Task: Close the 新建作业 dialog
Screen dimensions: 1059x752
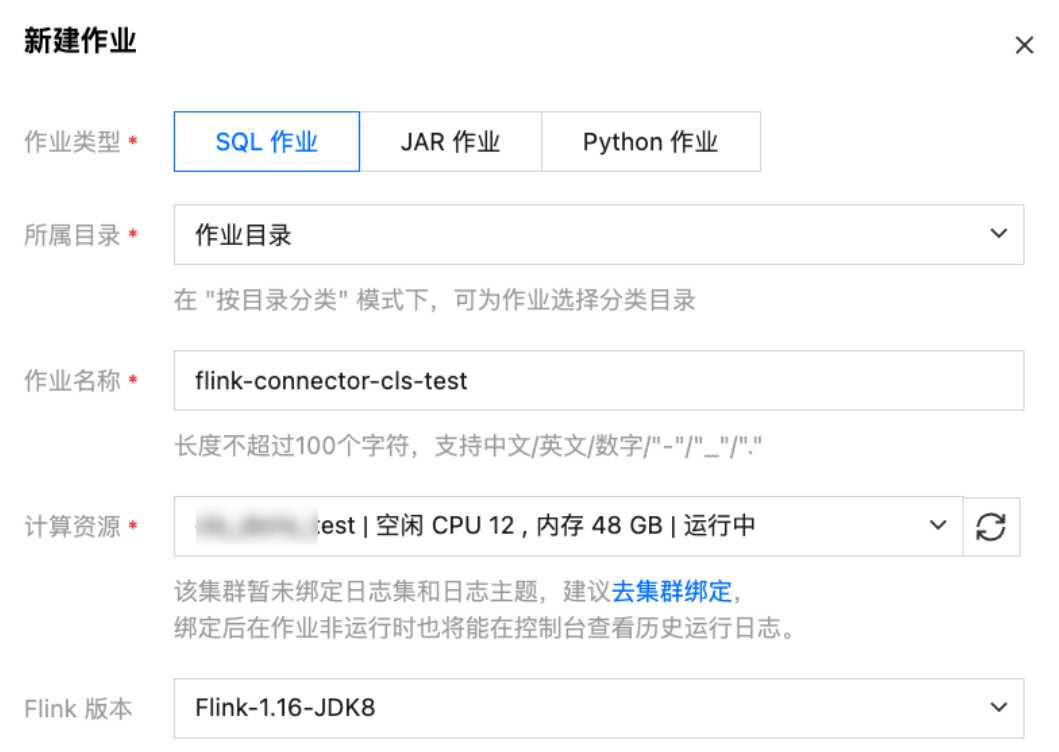Action: (x=1024, y=45)
